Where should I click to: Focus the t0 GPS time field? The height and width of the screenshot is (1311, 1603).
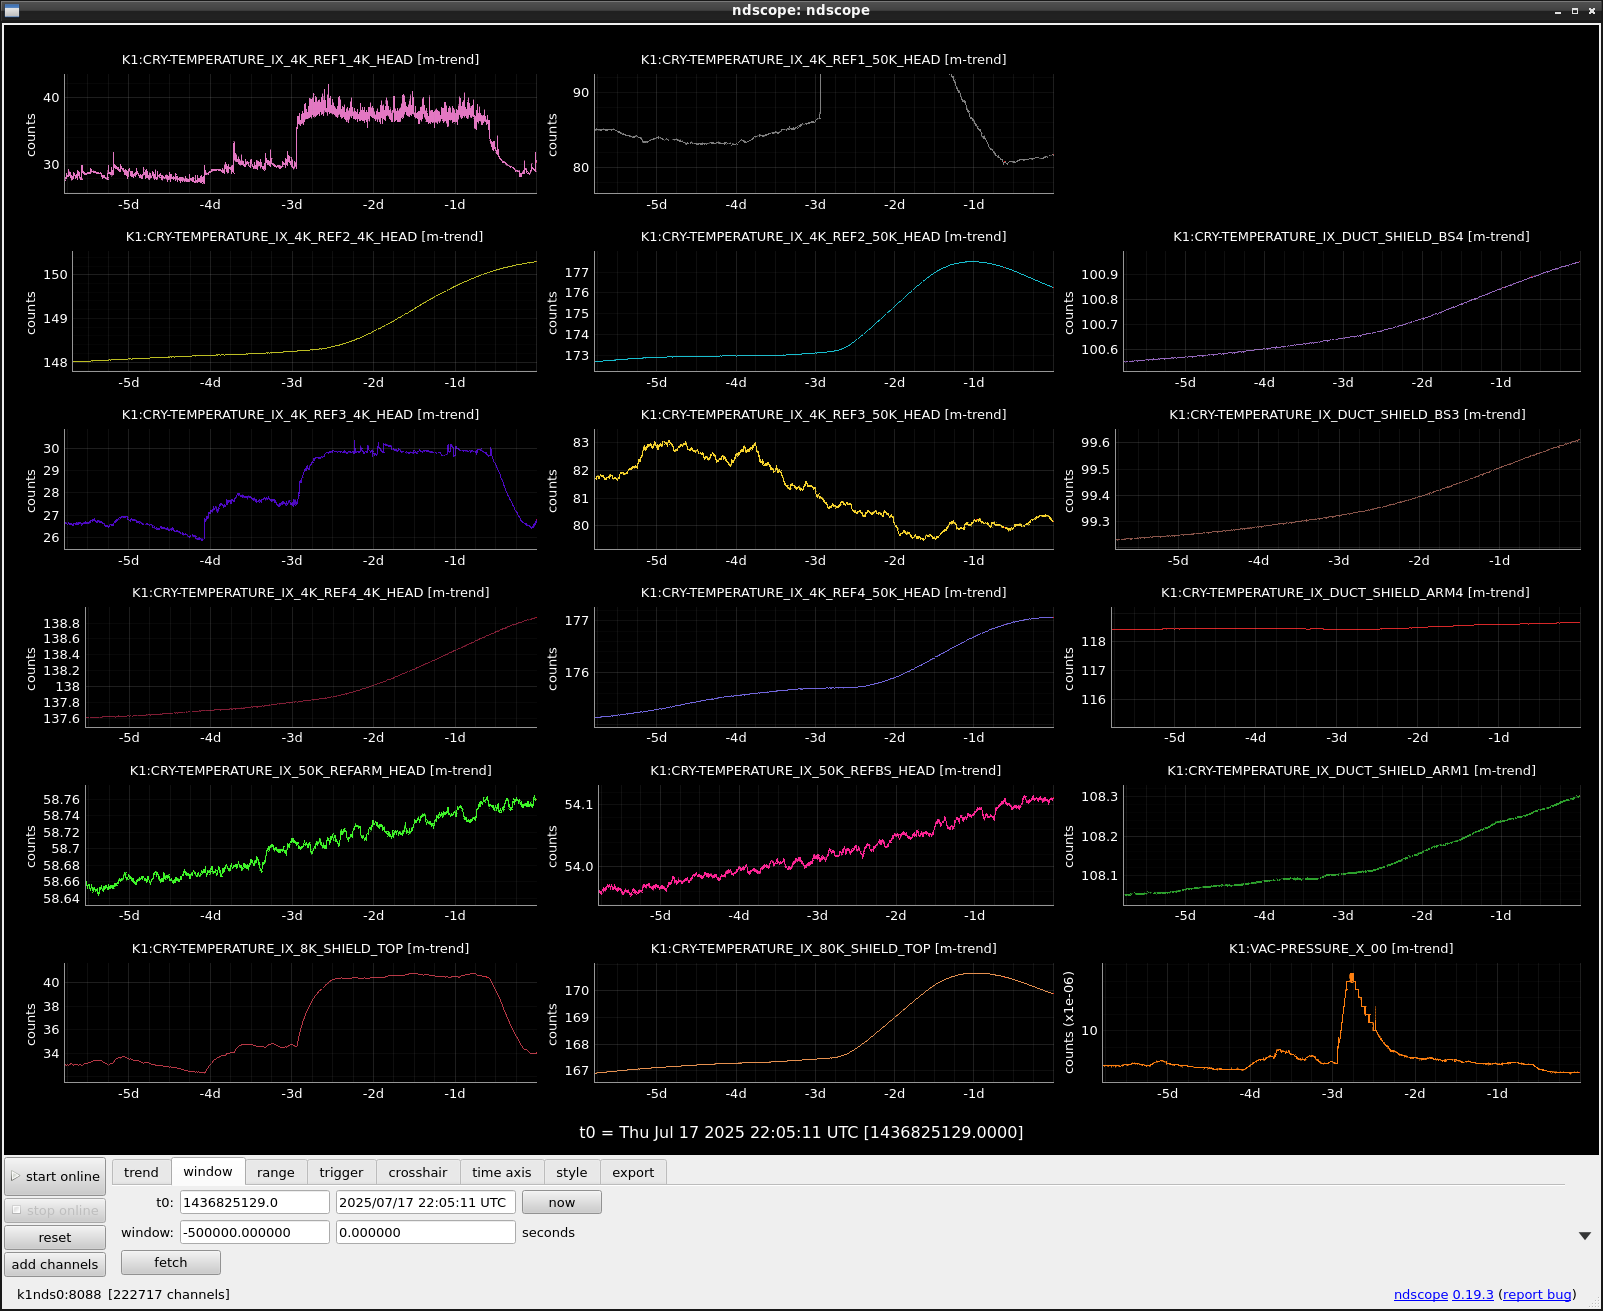pyautogui.click(x=255, y=1202)
